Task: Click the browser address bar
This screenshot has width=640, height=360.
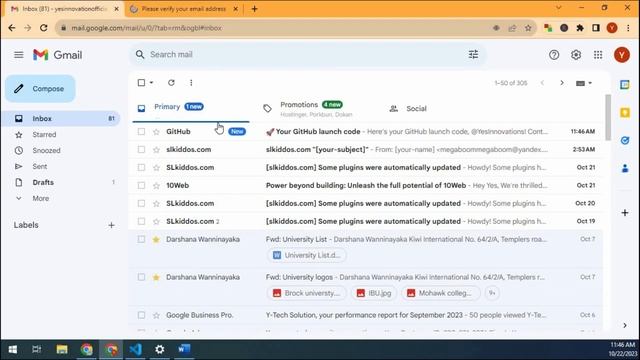Action: tap(278, 28)
